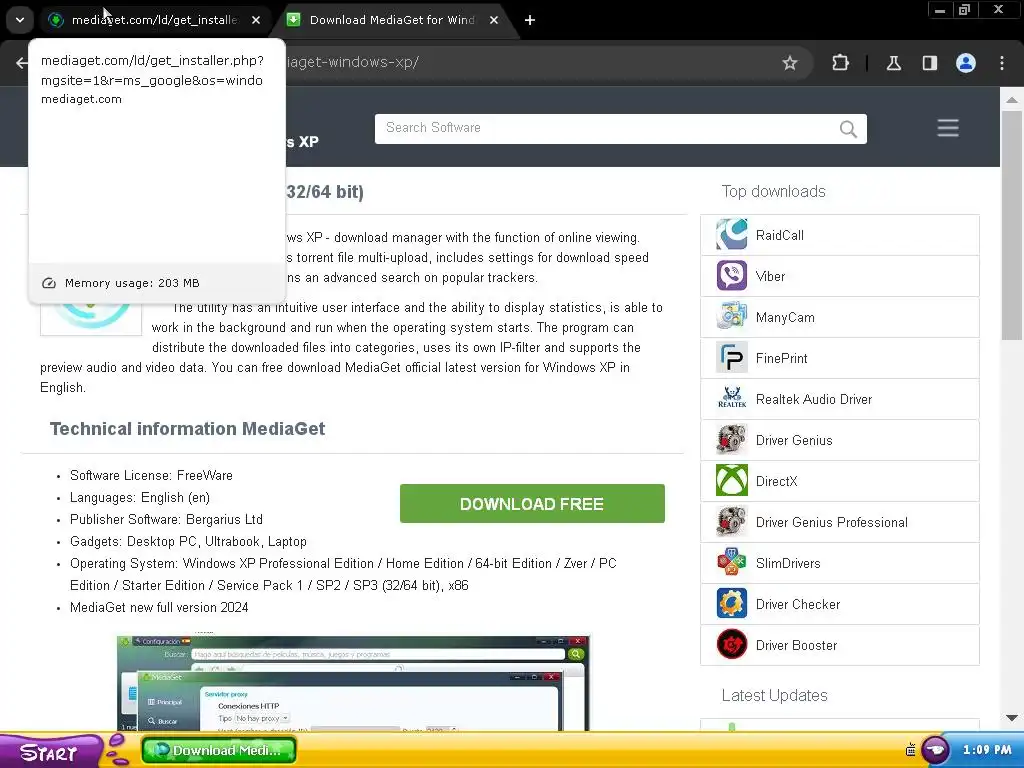The height and width of the screenshot is (768, 1024).
Task: Switch to the mediaget.com installer tab
Action: point(155,20)
